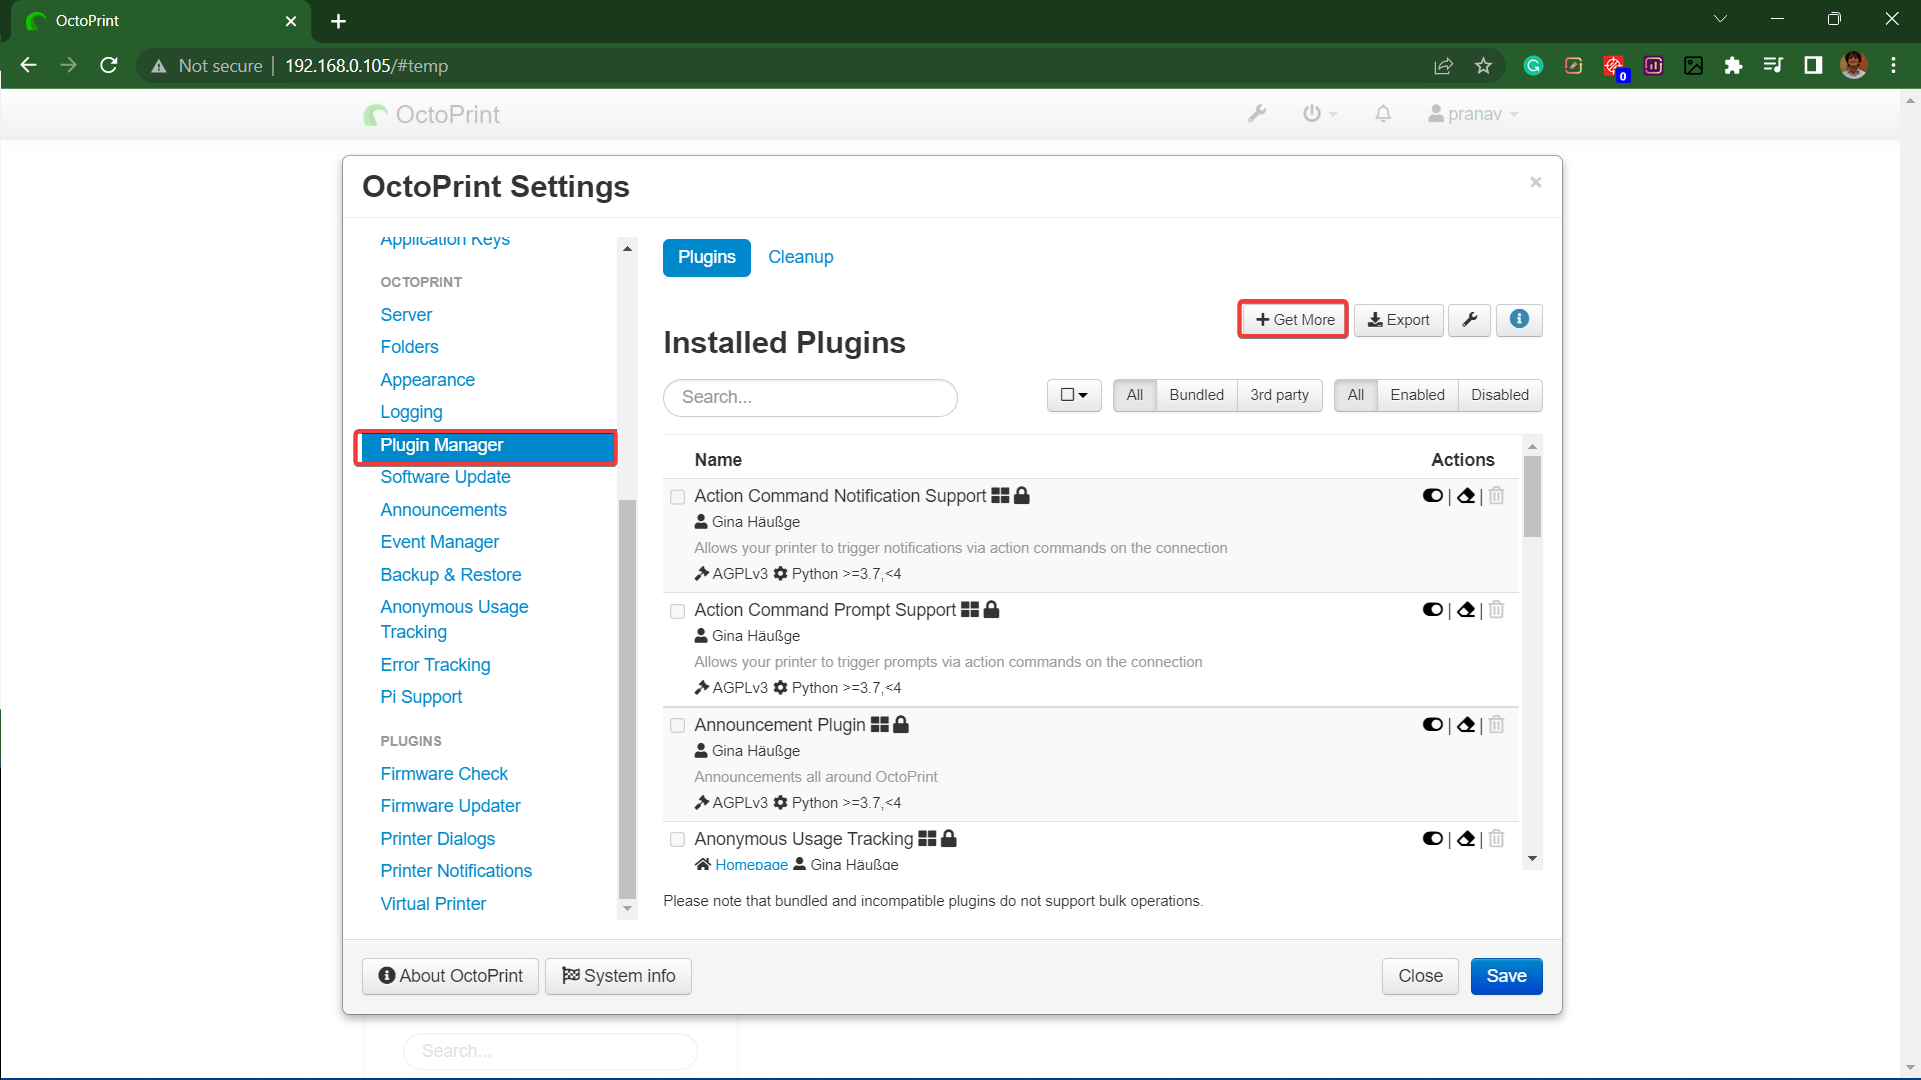Screen dimensions: 1921x1080
Task: Check Anonymous Usage Tracking plugin checkbox
Action: click(x=677, y=840)
